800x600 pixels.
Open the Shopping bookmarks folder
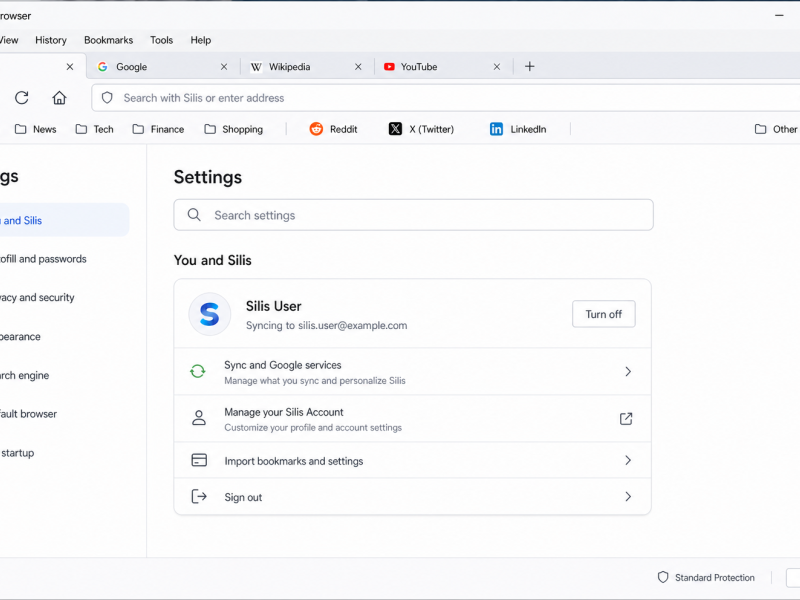(x=234, y=129)
